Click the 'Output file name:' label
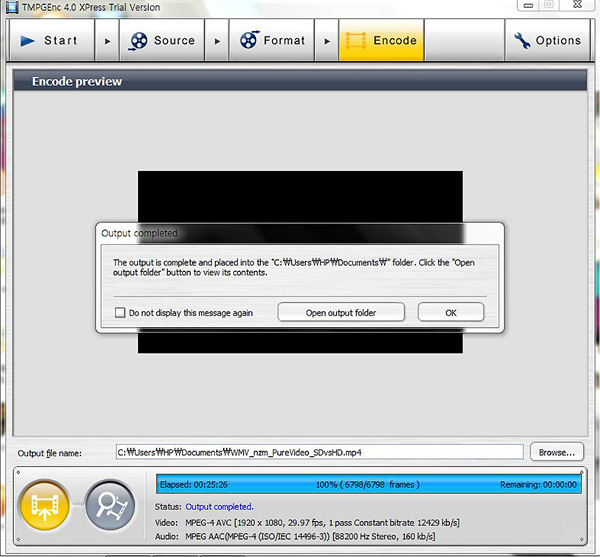Image resolution: width=600 pixels, height=557 pixels. (49, 453)
